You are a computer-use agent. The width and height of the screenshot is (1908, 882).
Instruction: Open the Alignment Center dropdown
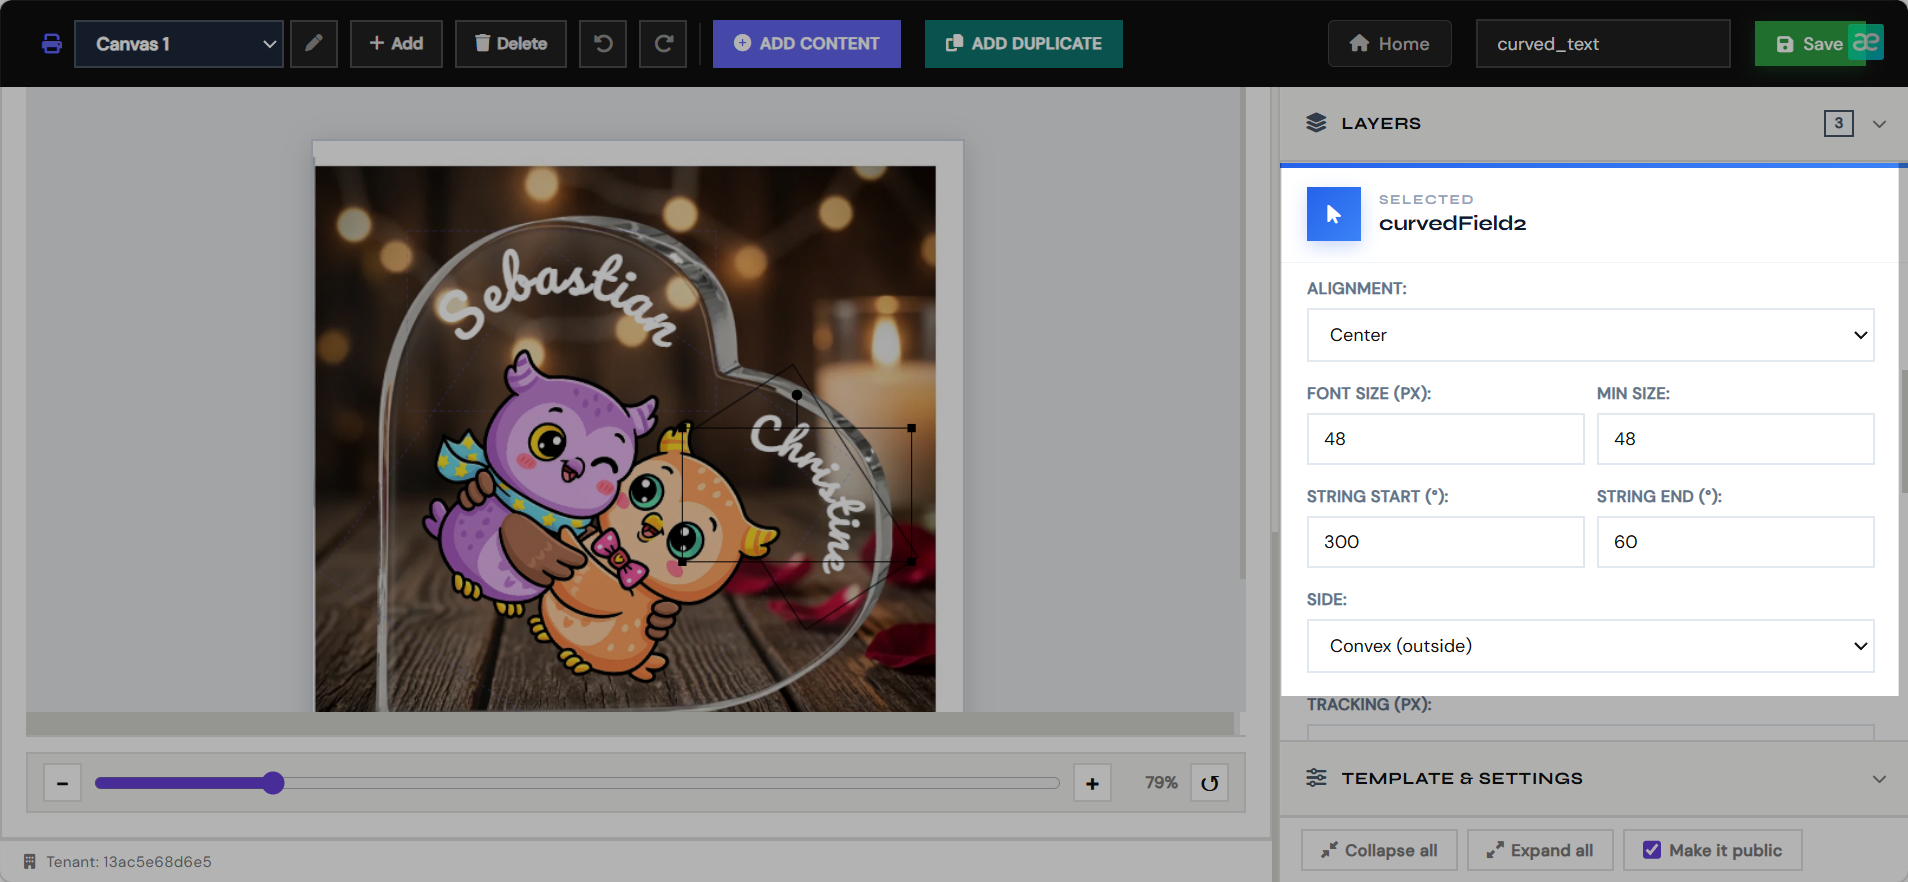pyautogui.click(x=1590, y=335)
